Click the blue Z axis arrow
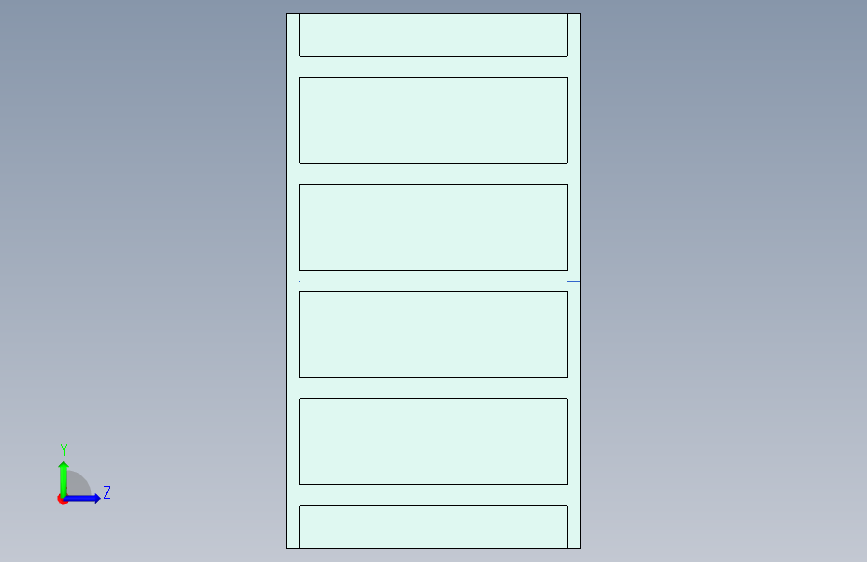Screen dimensions: 867x562 (x=83, y=498)
